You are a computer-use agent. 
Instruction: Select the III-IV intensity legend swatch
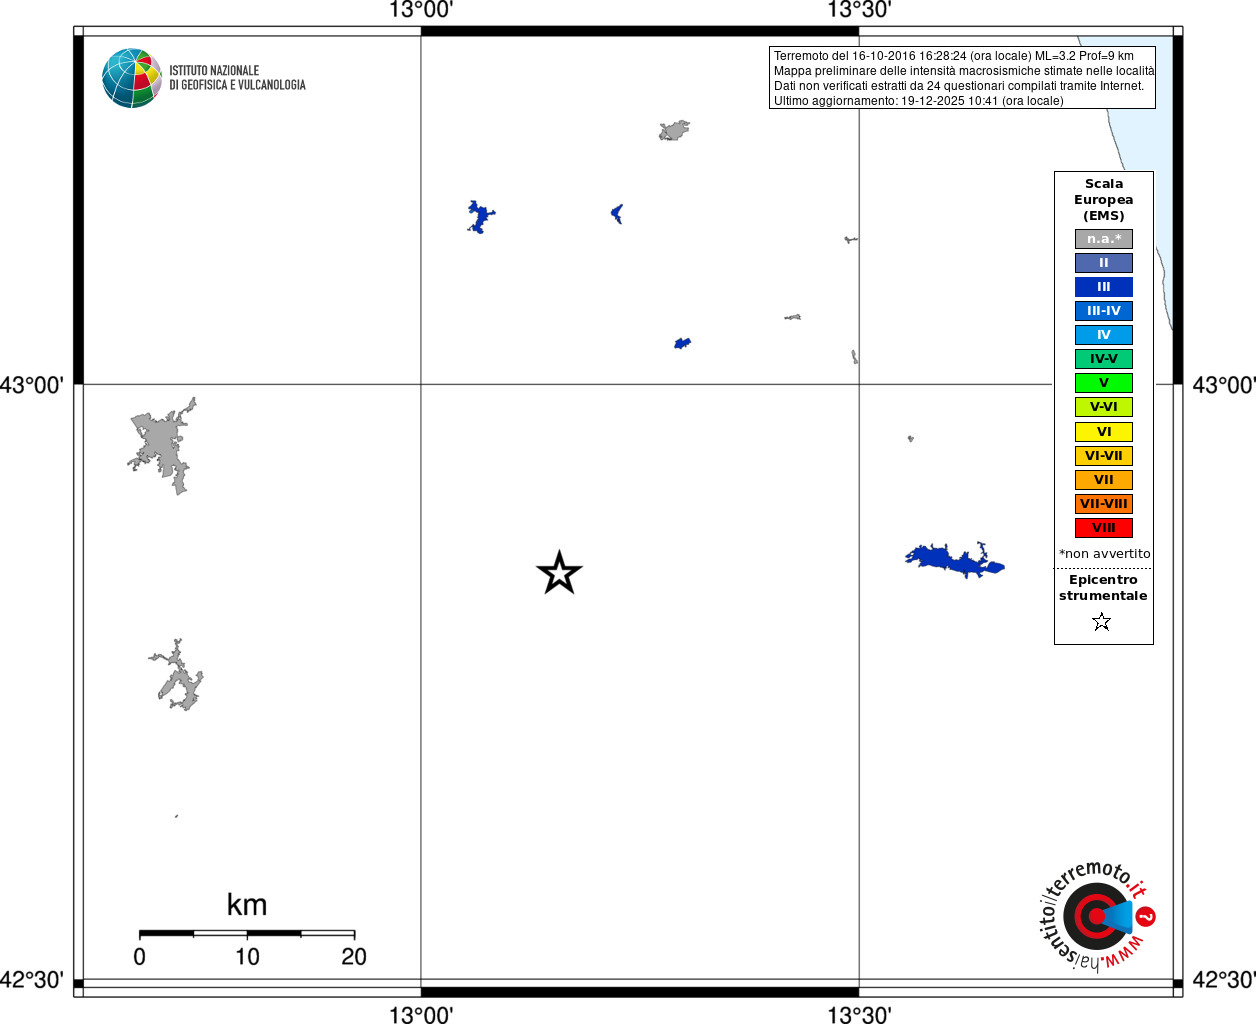point(1104,311)
